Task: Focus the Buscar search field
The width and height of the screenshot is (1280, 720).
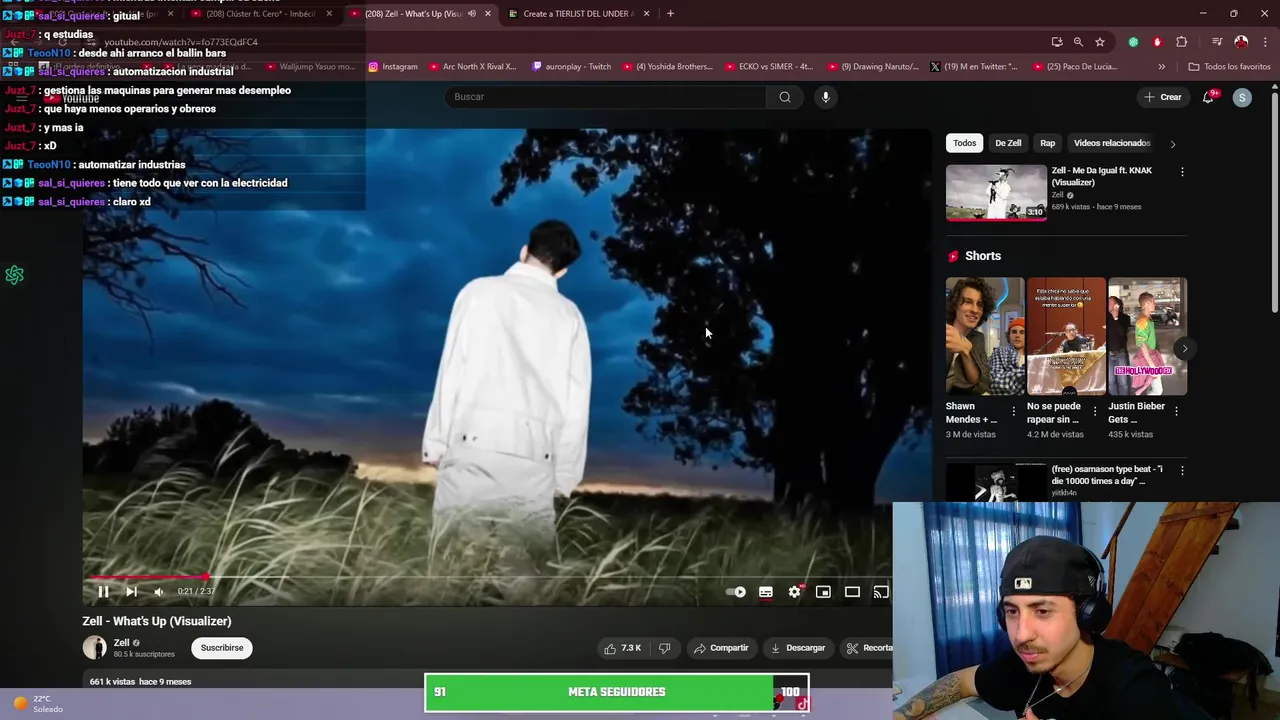Action: [x=605, y=97]
